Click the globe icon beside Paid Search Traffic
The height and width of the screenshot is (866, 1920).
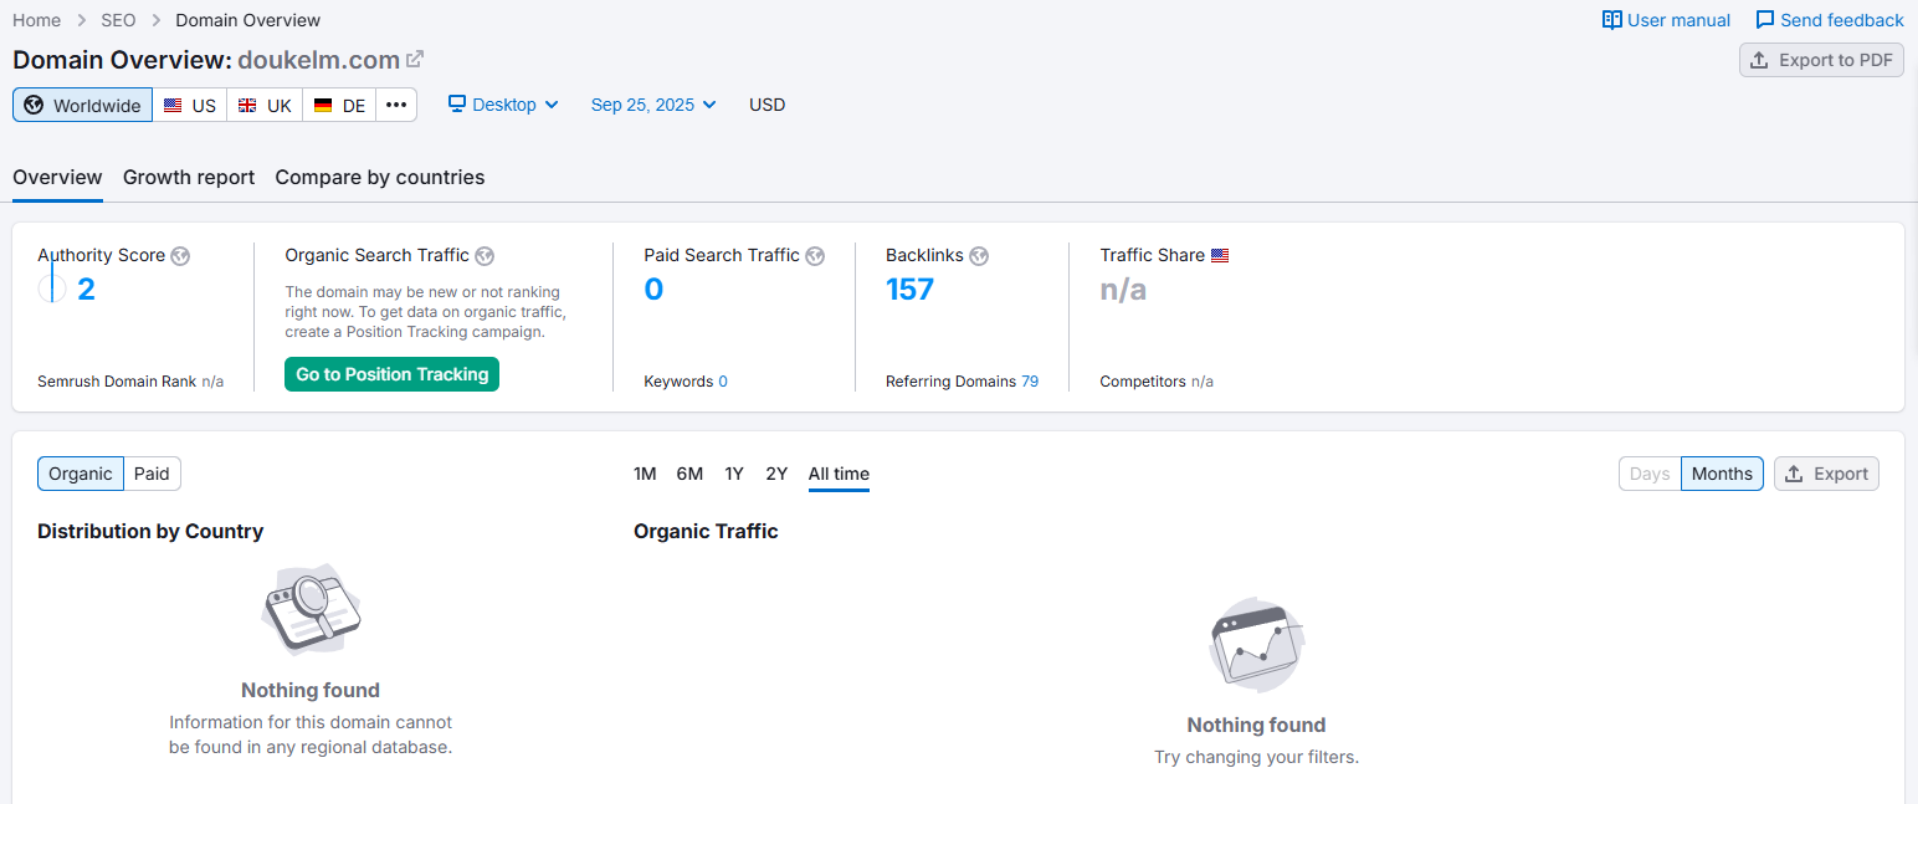pyautogui.click(x=815, y=256)
